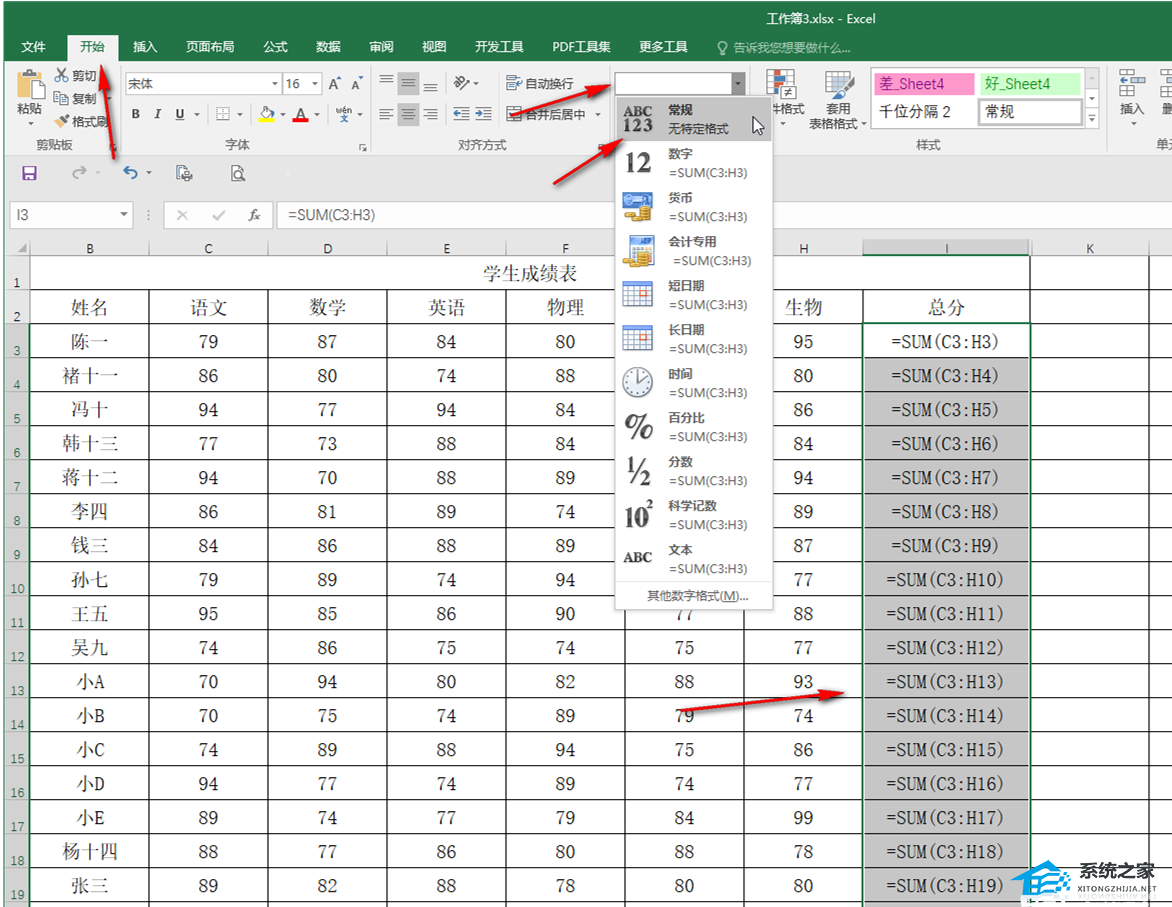Toggle Italic formatting

click(158, 114)
